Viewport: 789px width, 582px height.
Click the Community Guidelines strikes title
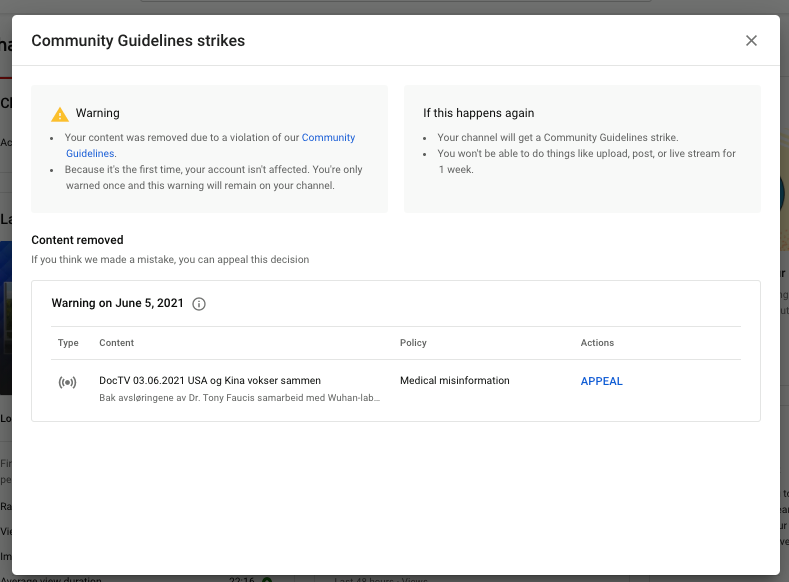(x=138, y=41)
